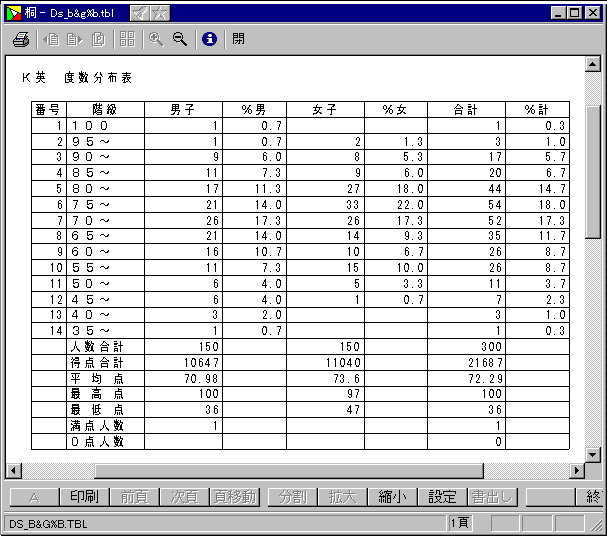Click the 終 end button at bottom right
Screen dimensions: 607x536
click(594, 497)
